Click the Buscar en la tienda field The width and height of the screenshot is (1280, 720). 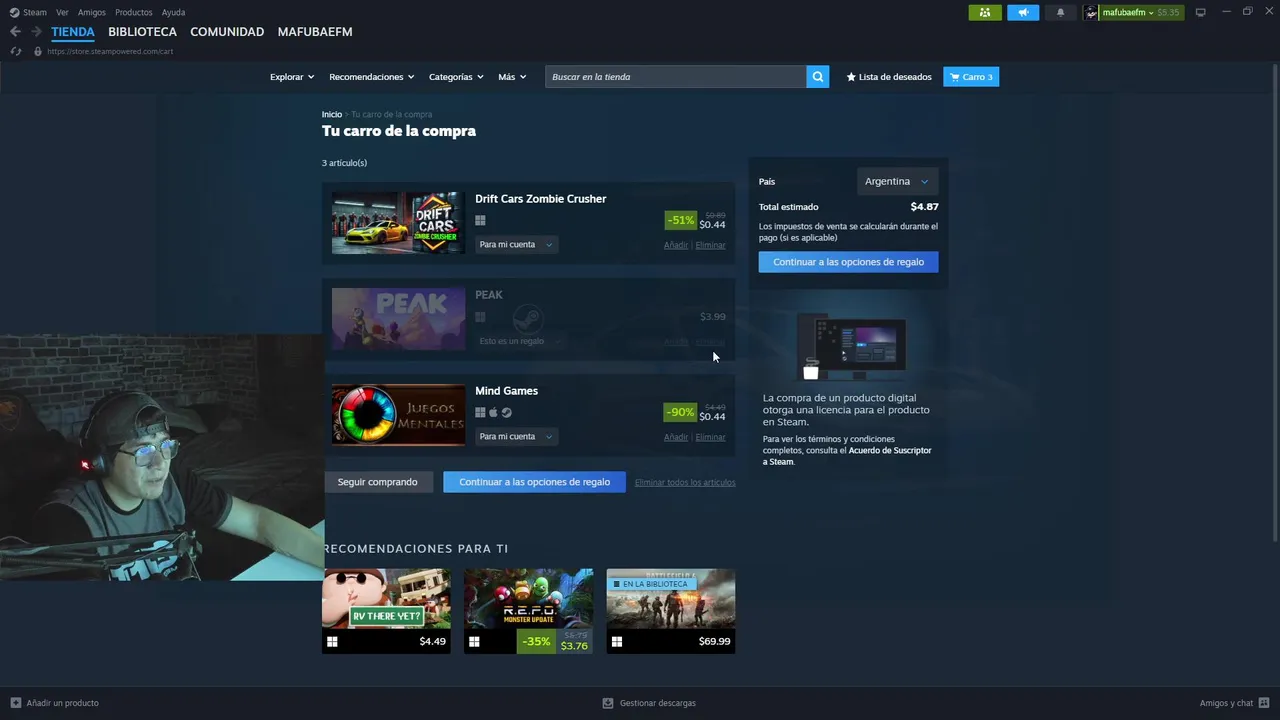[676, 77]
